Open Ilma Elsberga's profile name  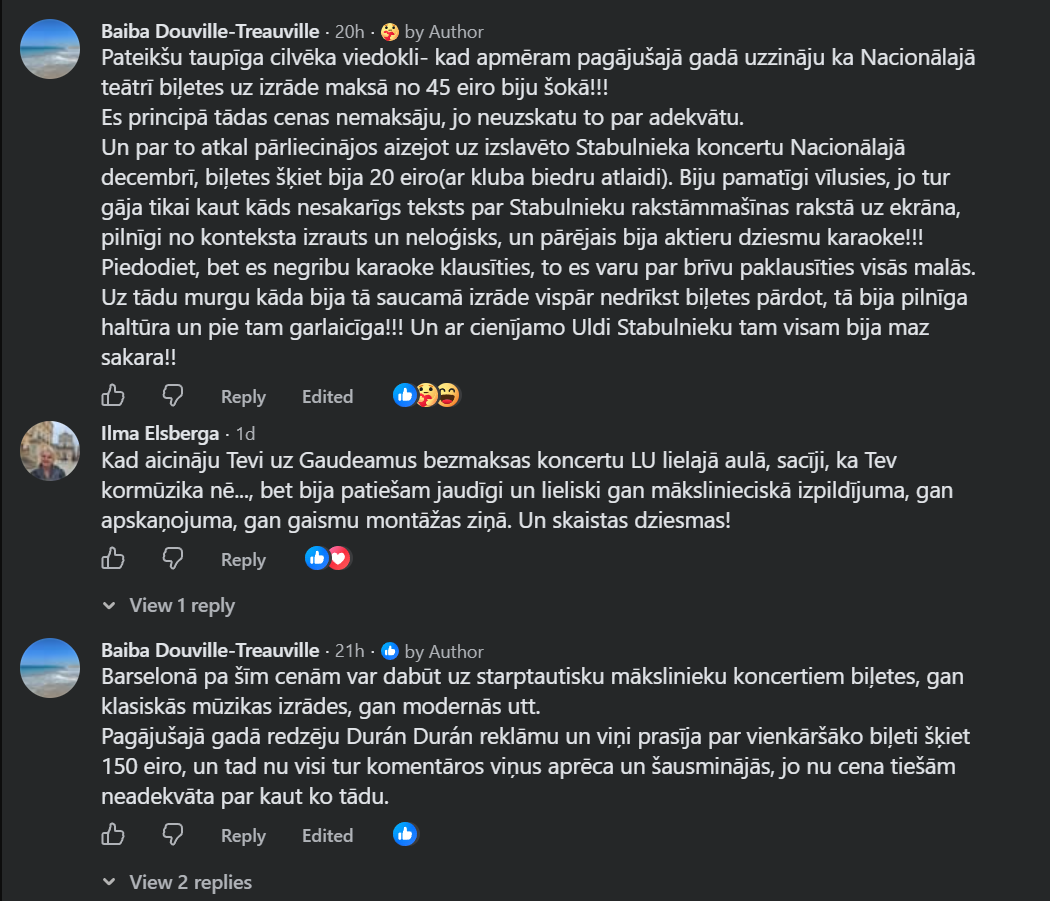(160, 433)
